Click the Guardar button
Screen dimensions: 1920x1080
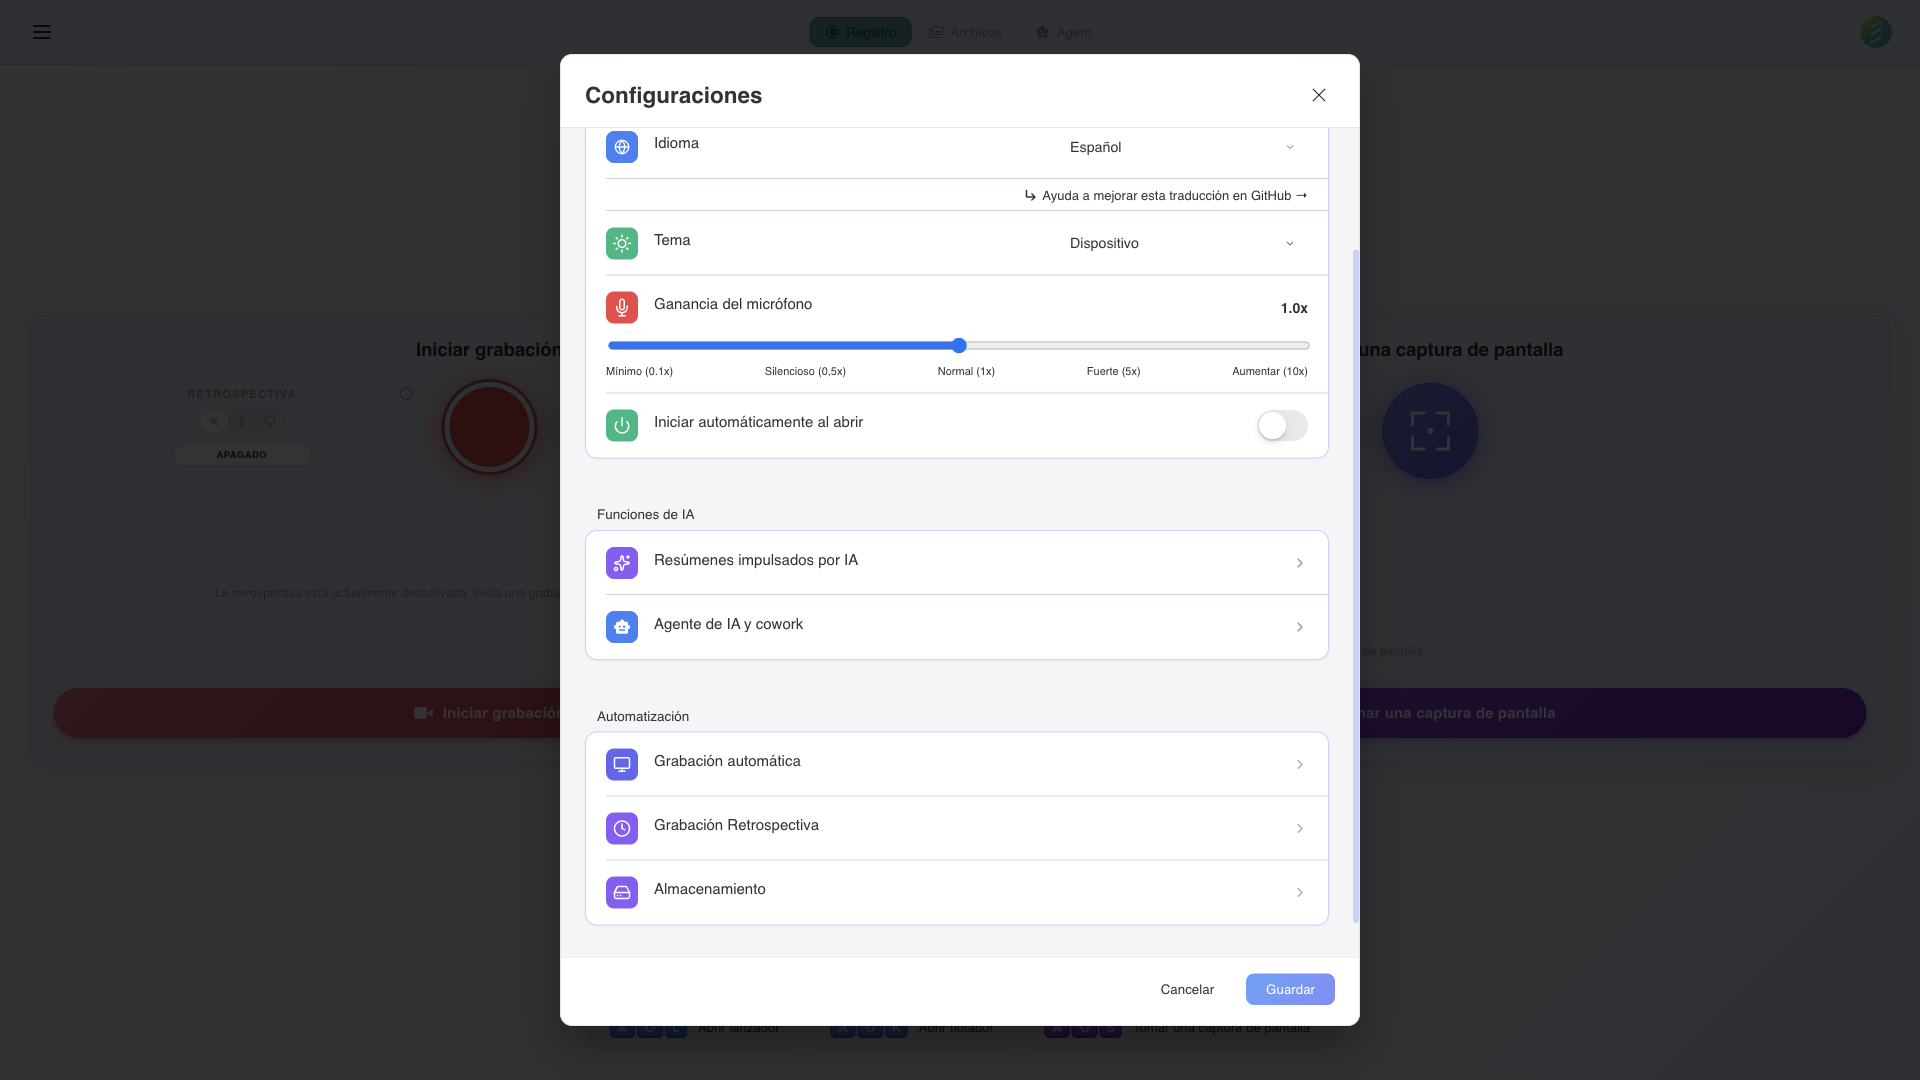pos(1289,989)
